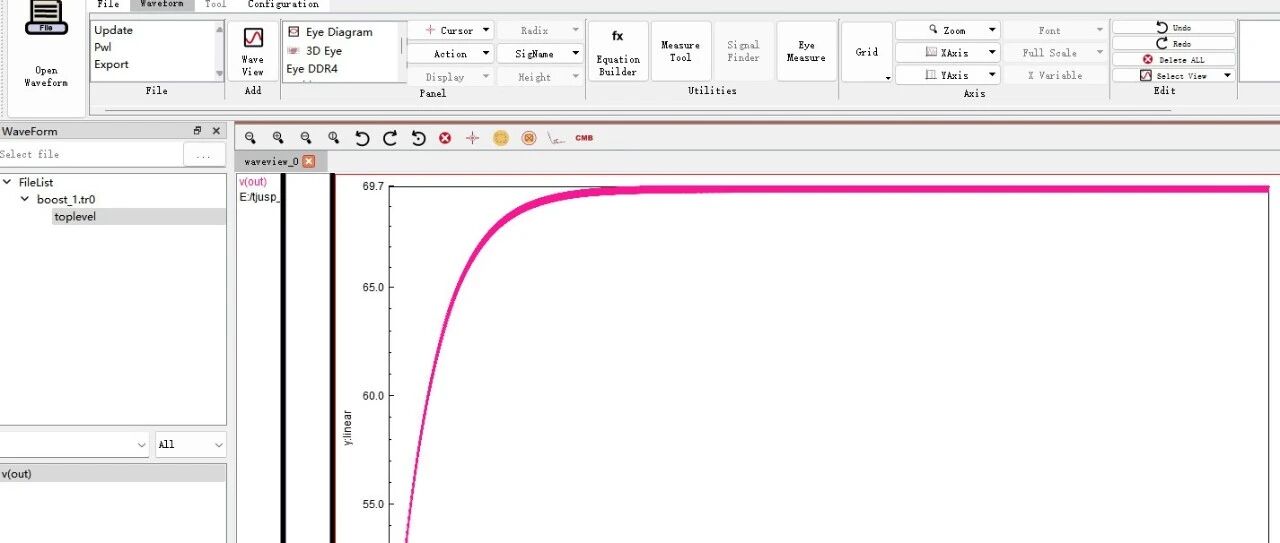Open the File menu tab
The width and height of the screenshot is (1280, 543).
[x=108, y=5]
